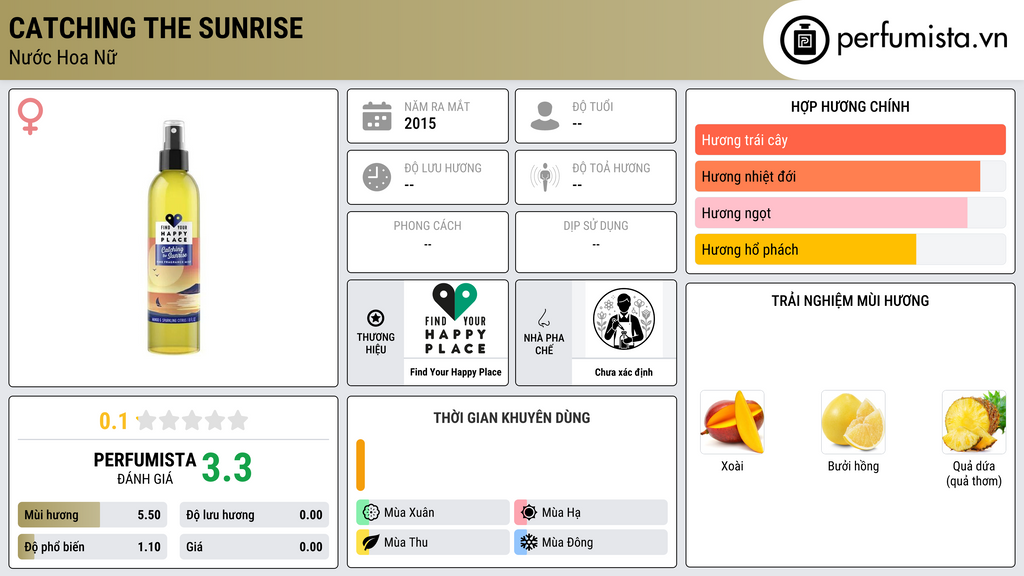Select the Bưởi hồng pomelo note image
The height and width of the screenshot is (576, 1024).
coord(853,422)
